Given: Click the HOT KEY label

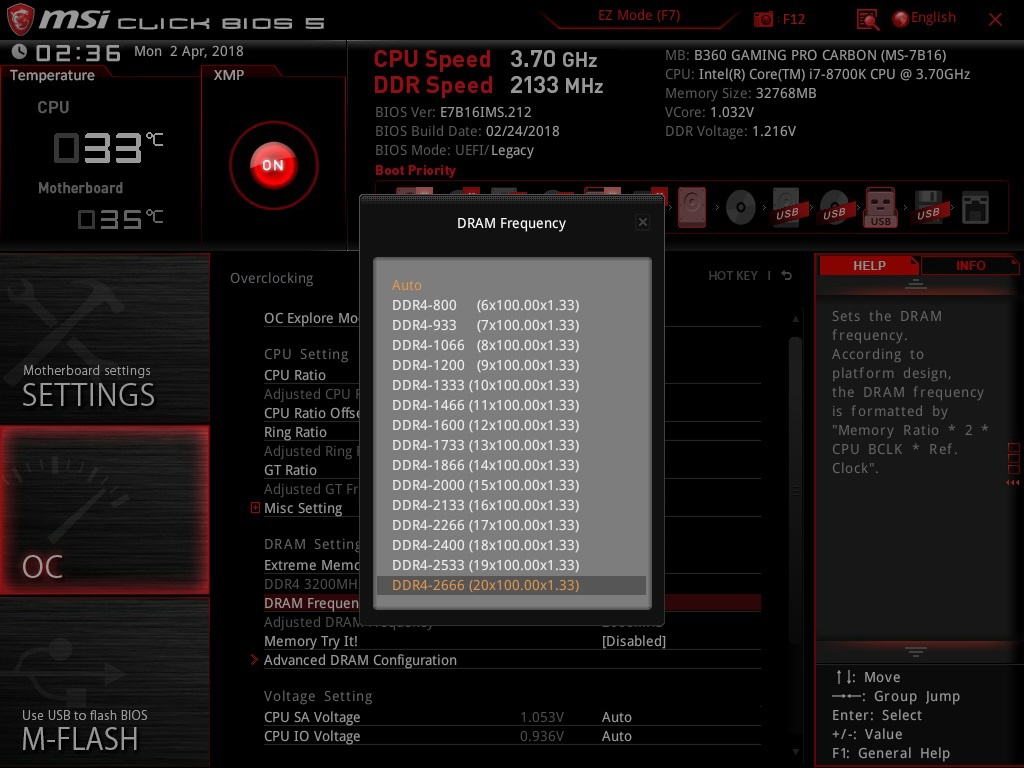Looking at the screenshot, I should point(733,276).
